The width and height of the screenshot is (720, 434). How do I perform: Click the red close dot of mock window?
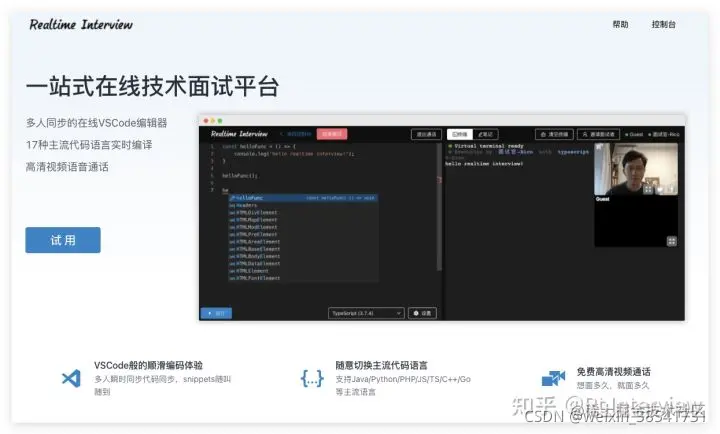point(206,121)
